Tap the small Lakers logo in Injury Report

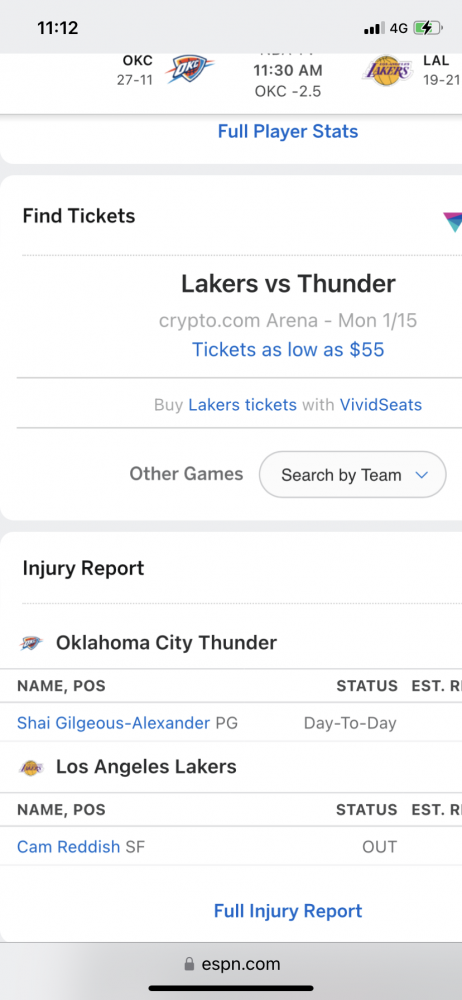pos(31,767)
